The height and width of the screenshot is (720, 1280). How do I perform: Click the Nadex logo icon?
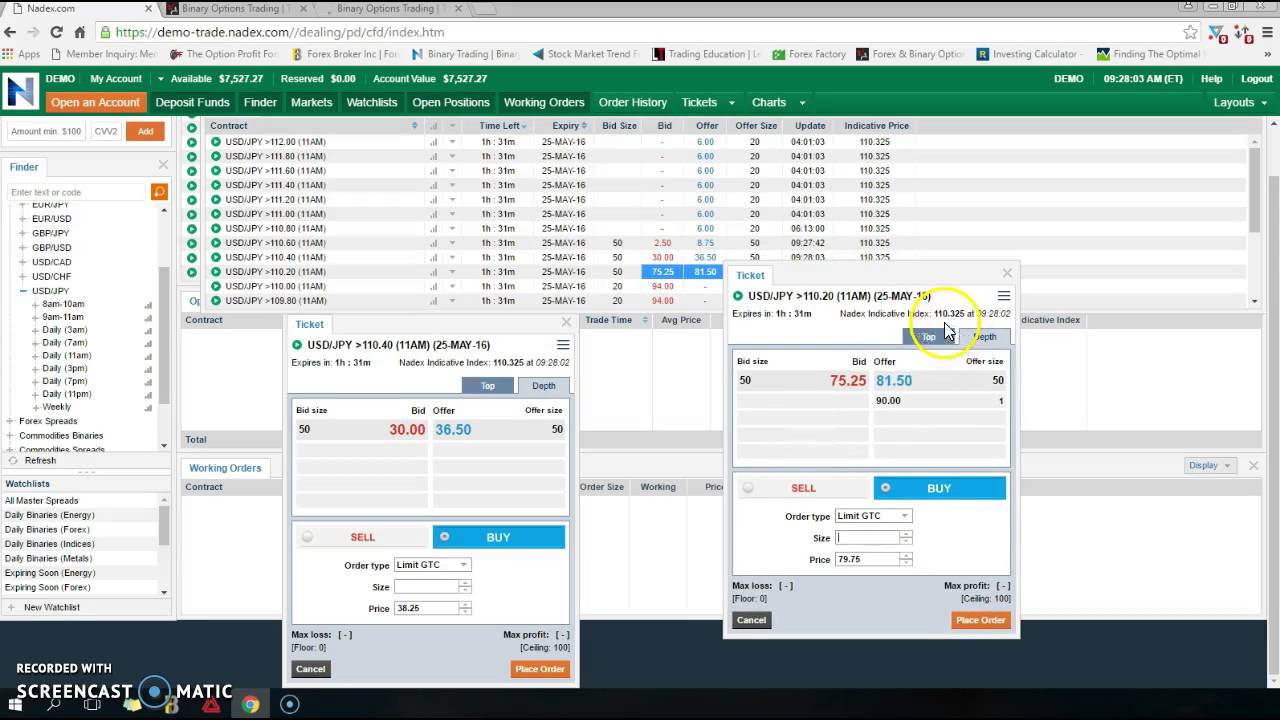20,92
